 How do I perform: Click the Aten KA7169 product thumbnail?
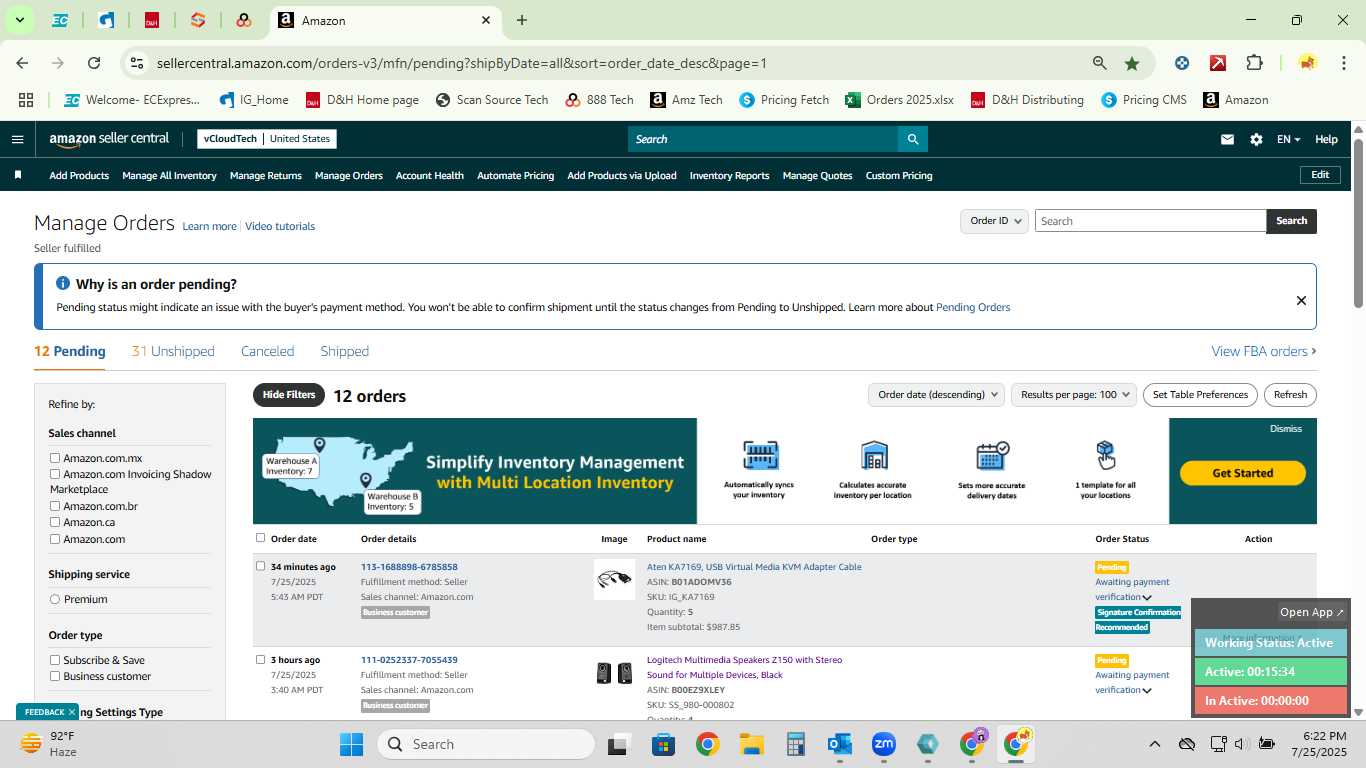coord(614,579)
